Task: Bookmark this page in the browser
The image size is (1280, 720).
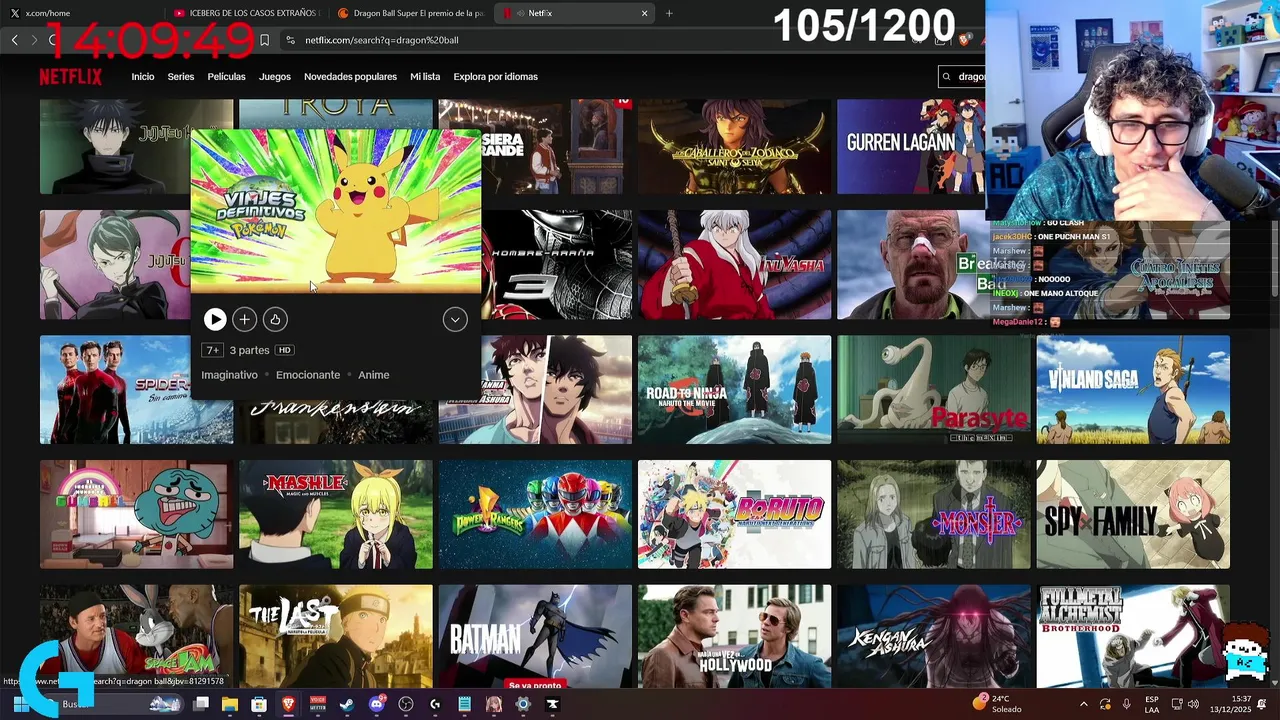Action: 264,40
